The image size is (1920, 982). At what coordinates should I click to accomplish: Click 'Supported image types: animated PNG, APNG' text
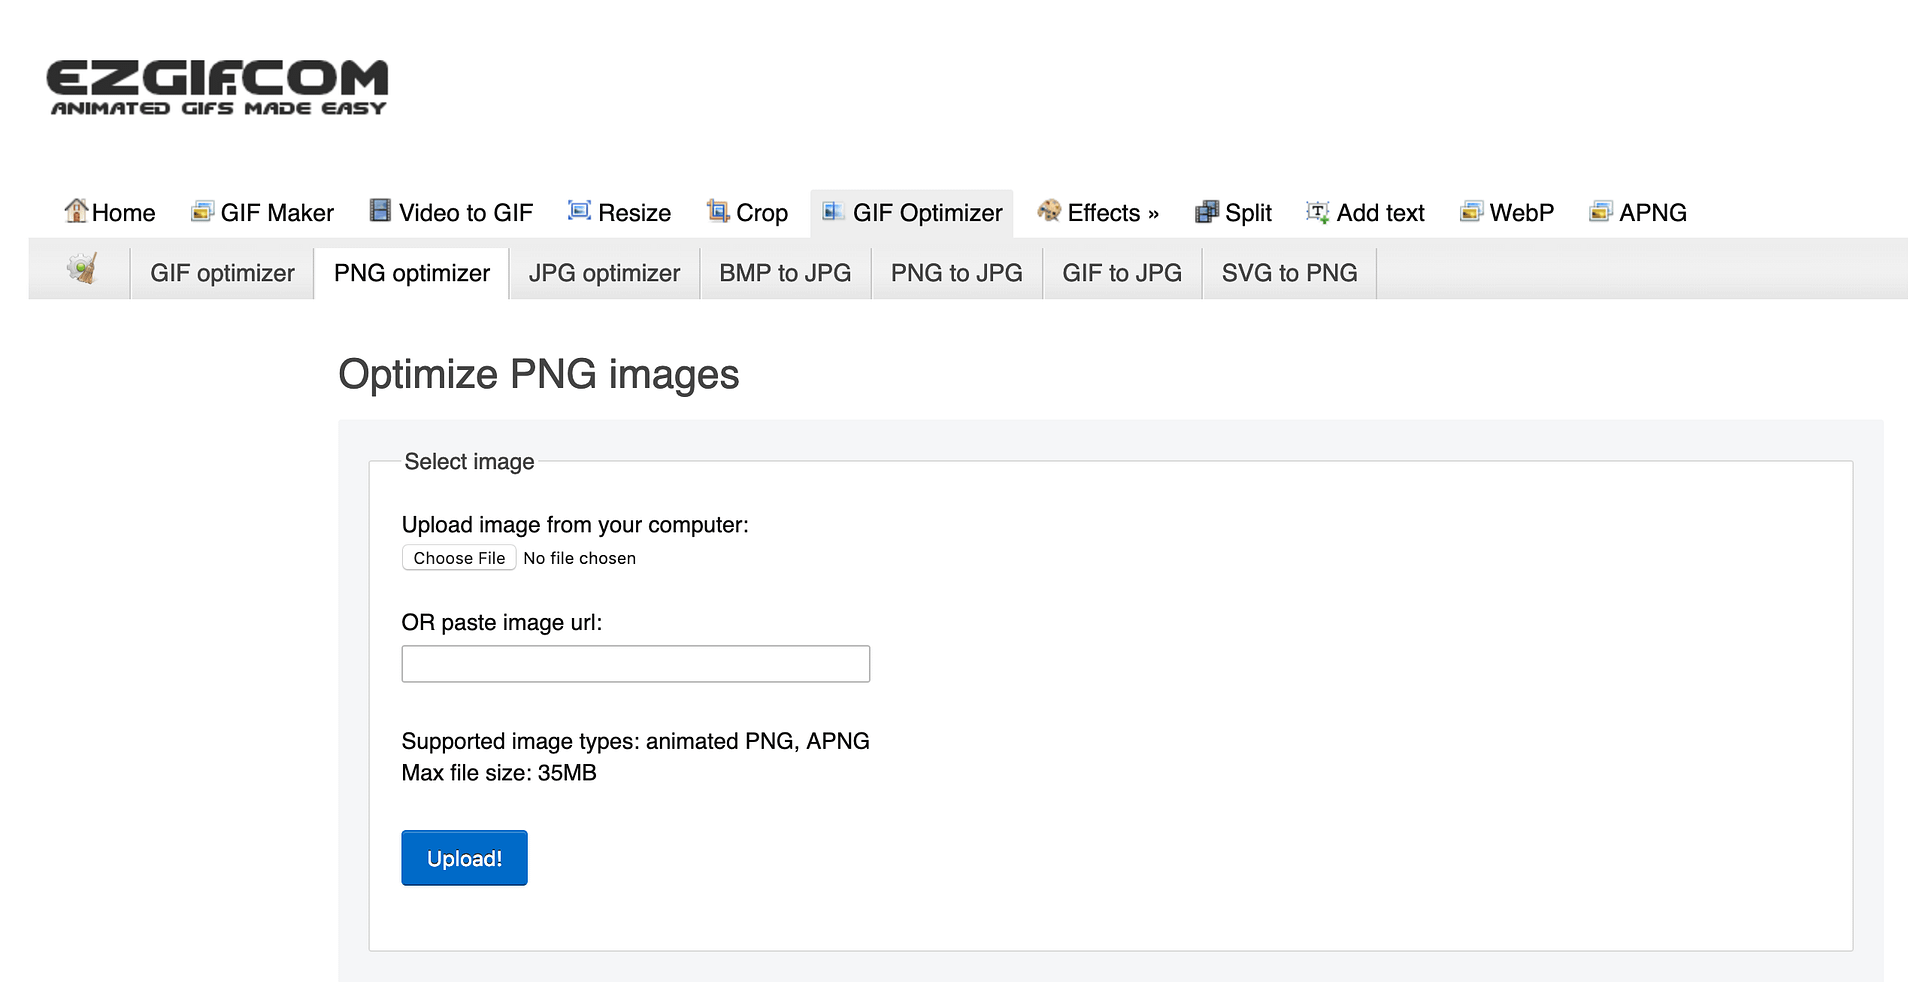pyautogui.click(x=635, y=741)
